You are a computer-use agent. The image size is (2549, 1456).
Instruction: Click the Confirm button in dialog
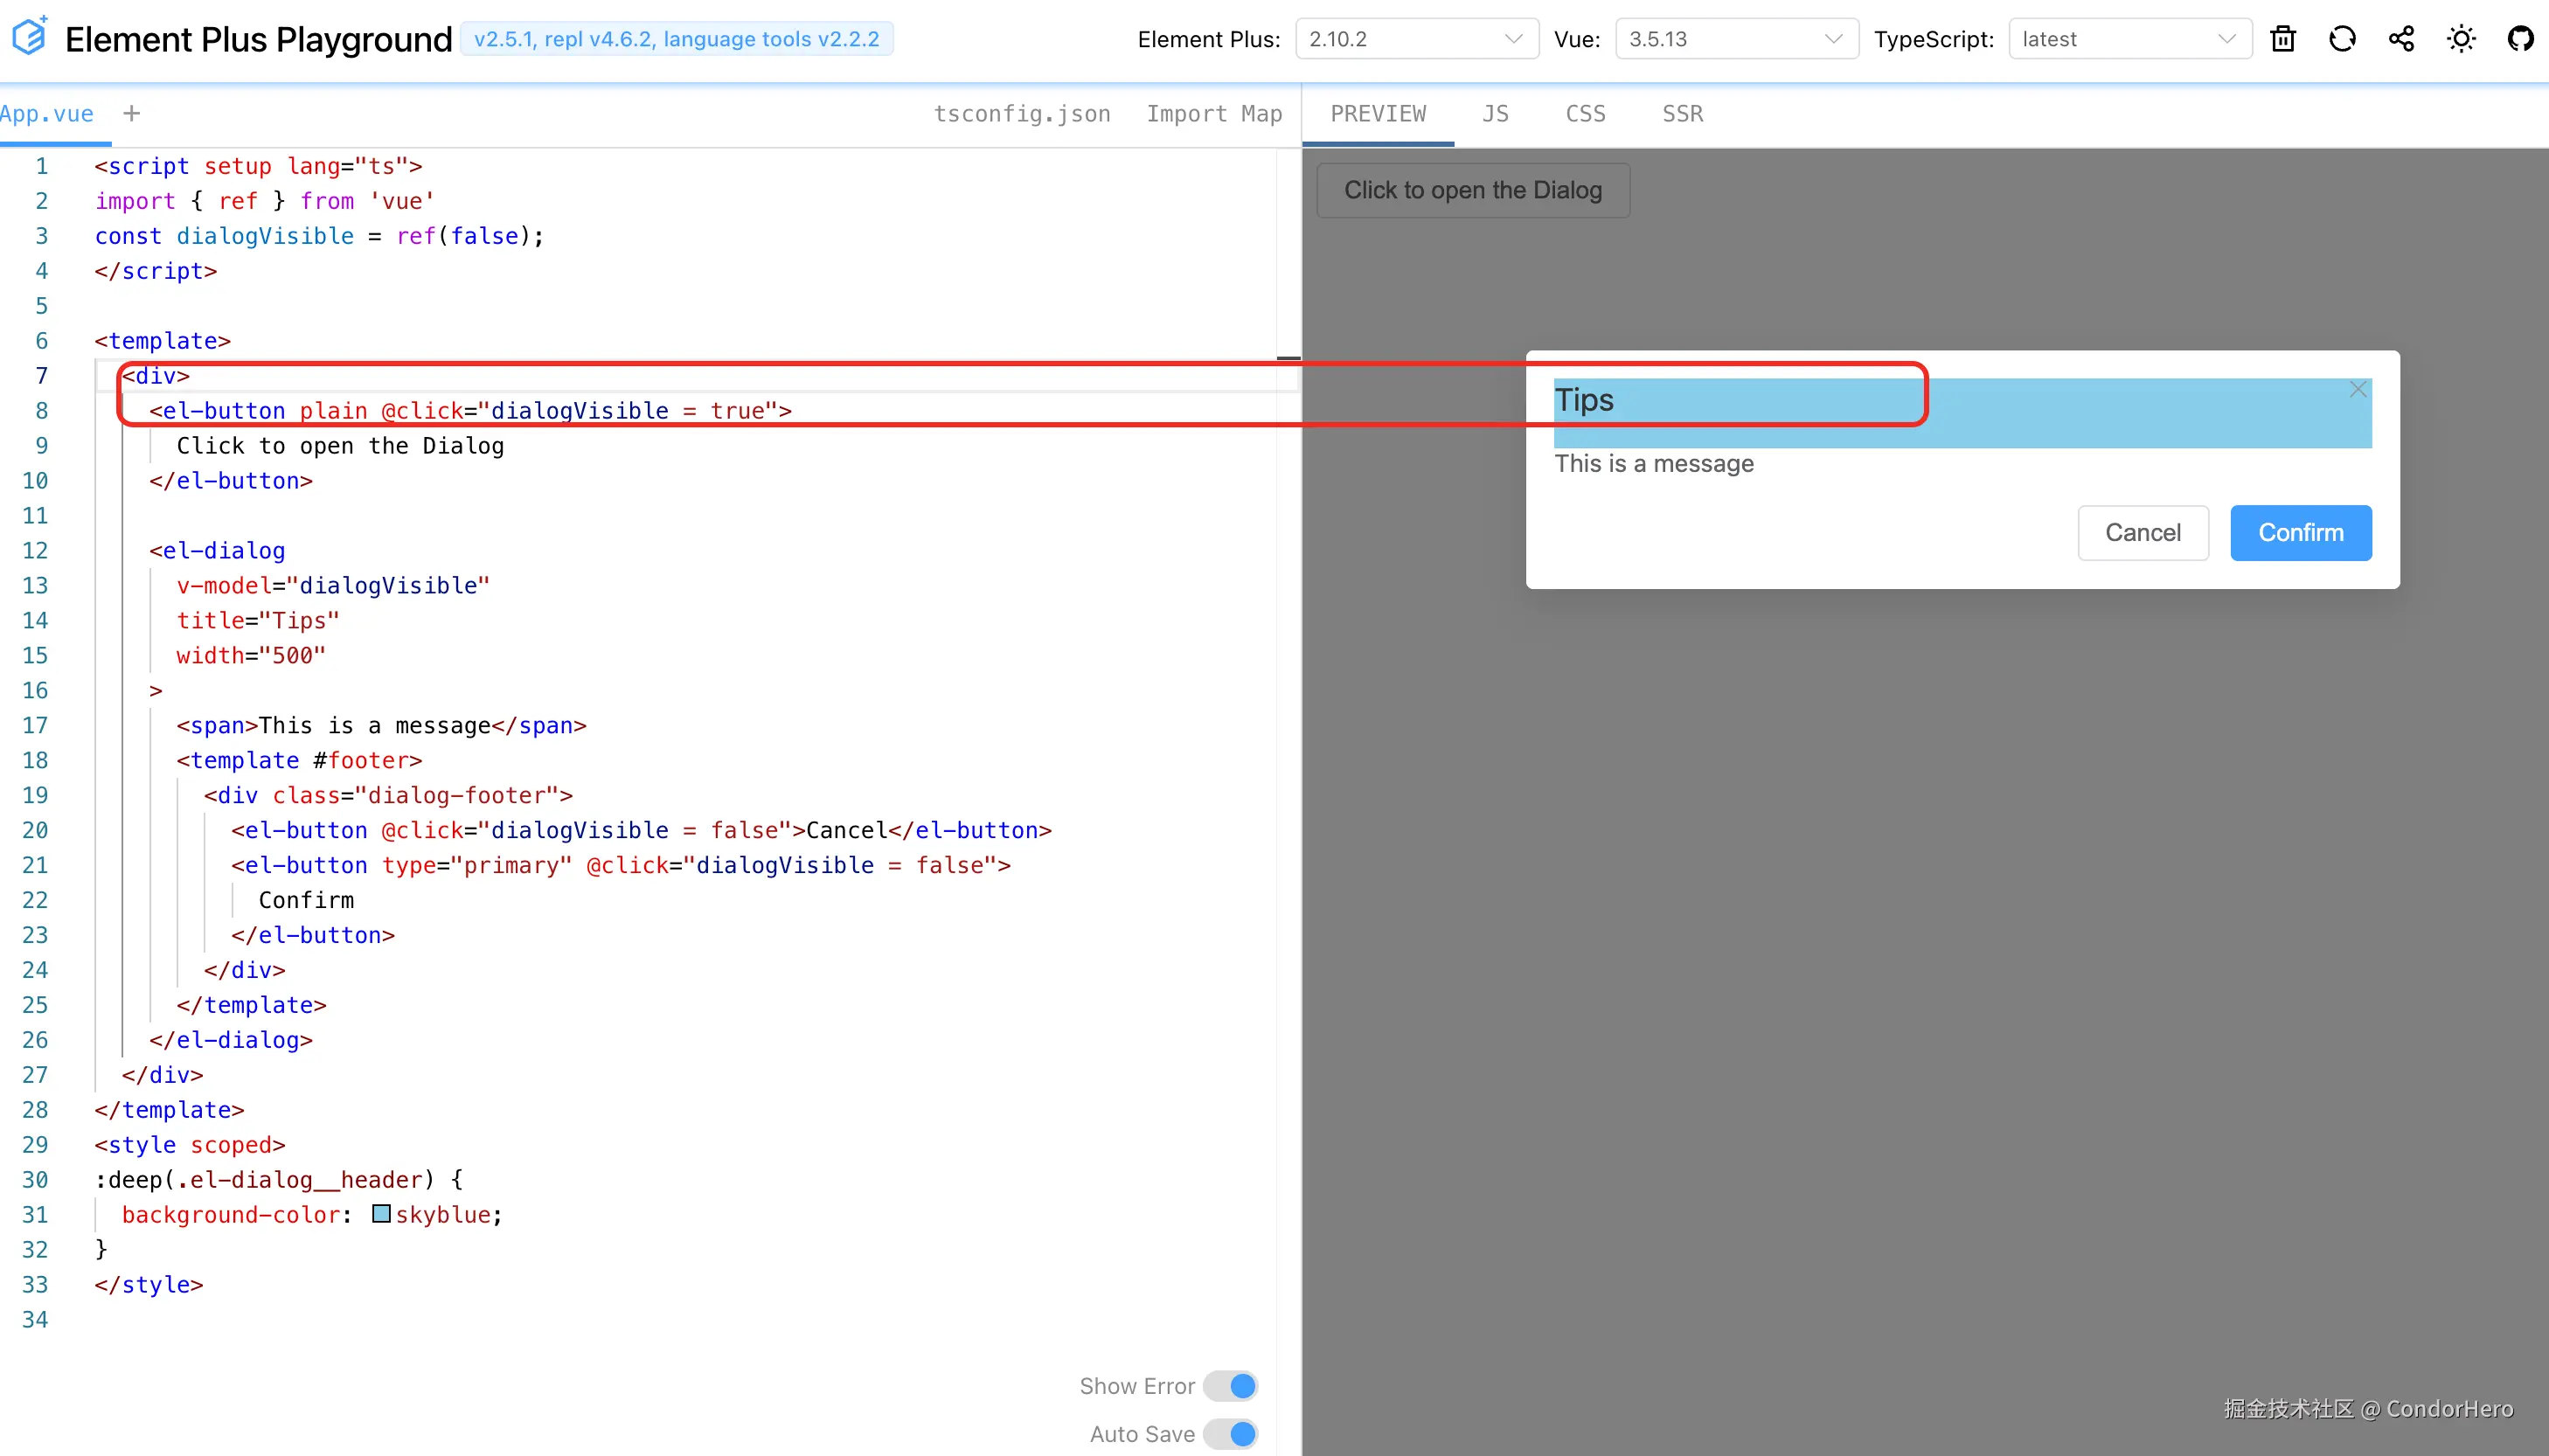coord(2300,533)
